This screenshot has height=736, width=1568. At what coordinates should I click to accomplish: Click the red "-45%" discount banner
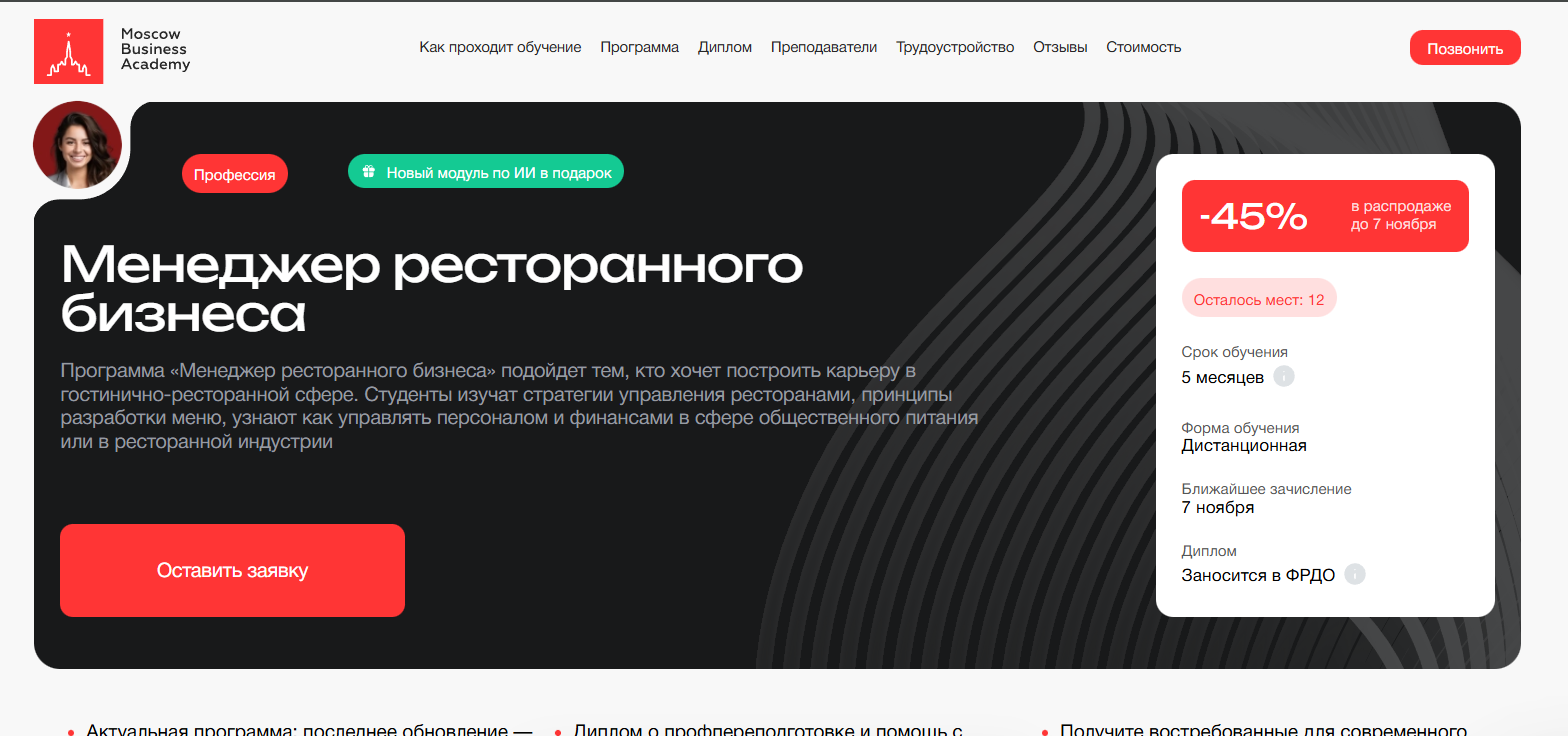(x=1325, y=216)
